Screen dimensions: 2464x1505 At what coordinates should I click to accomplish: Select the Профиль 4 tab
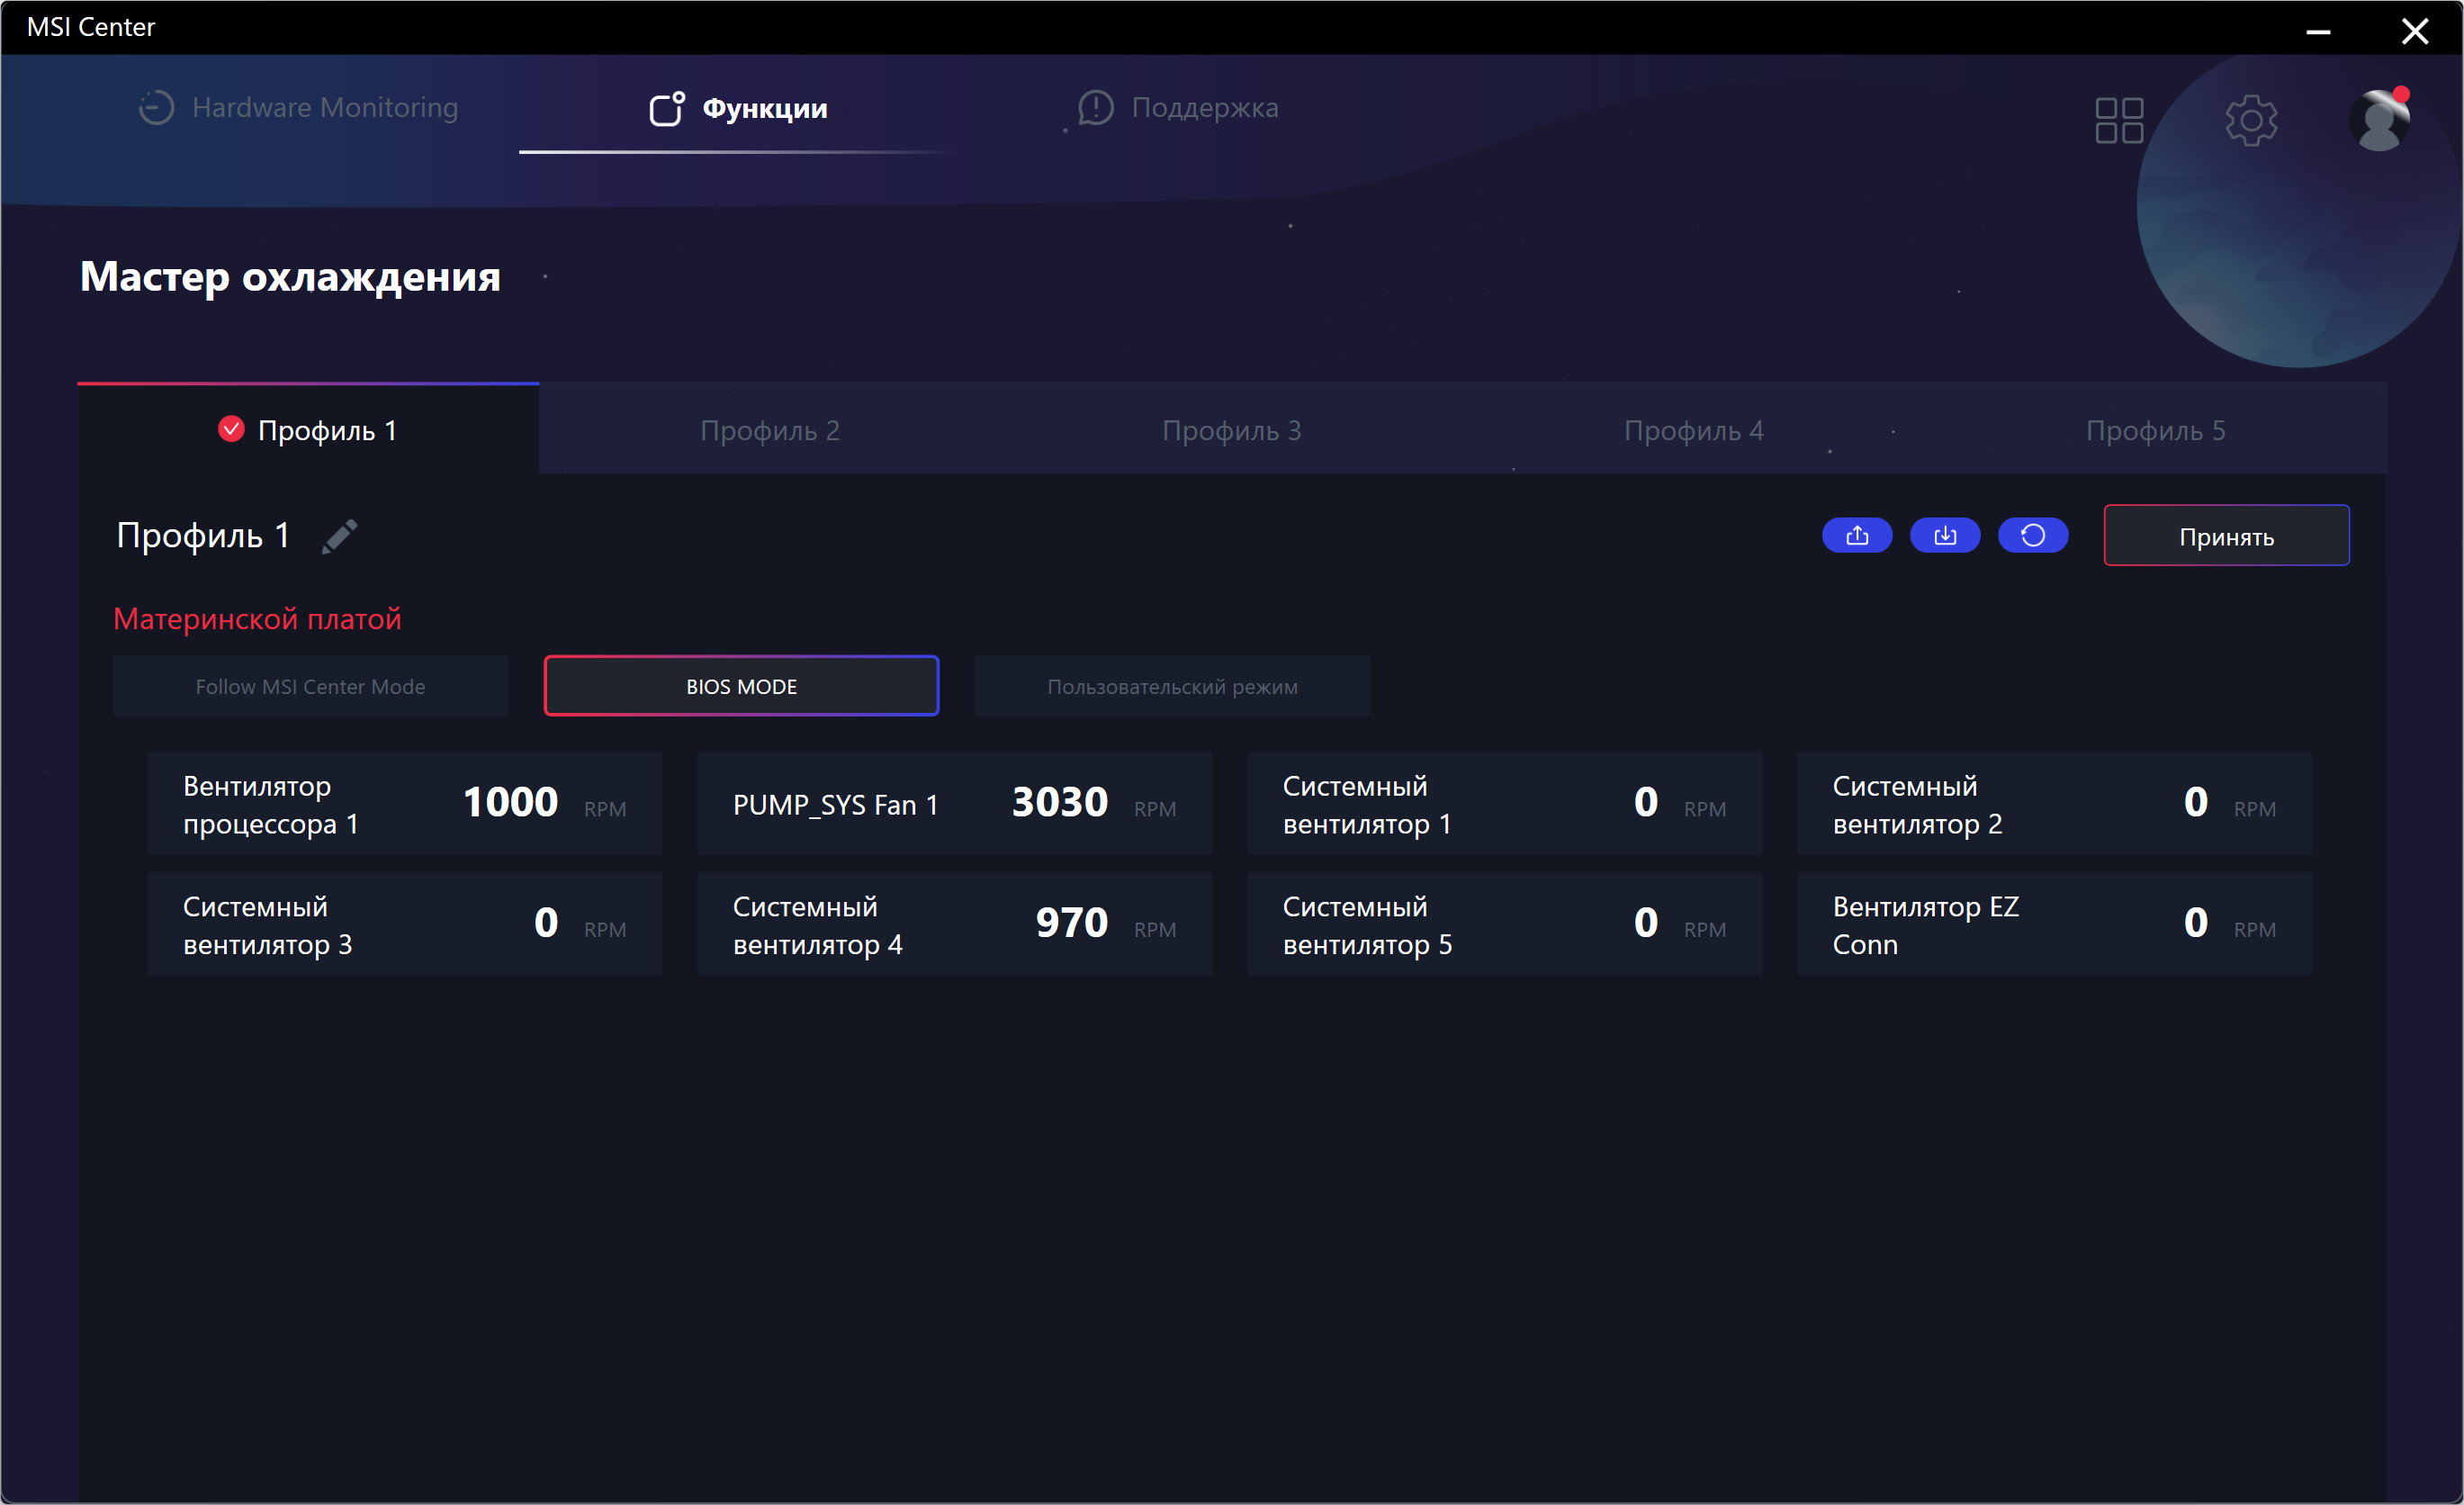click(1693, 430)
